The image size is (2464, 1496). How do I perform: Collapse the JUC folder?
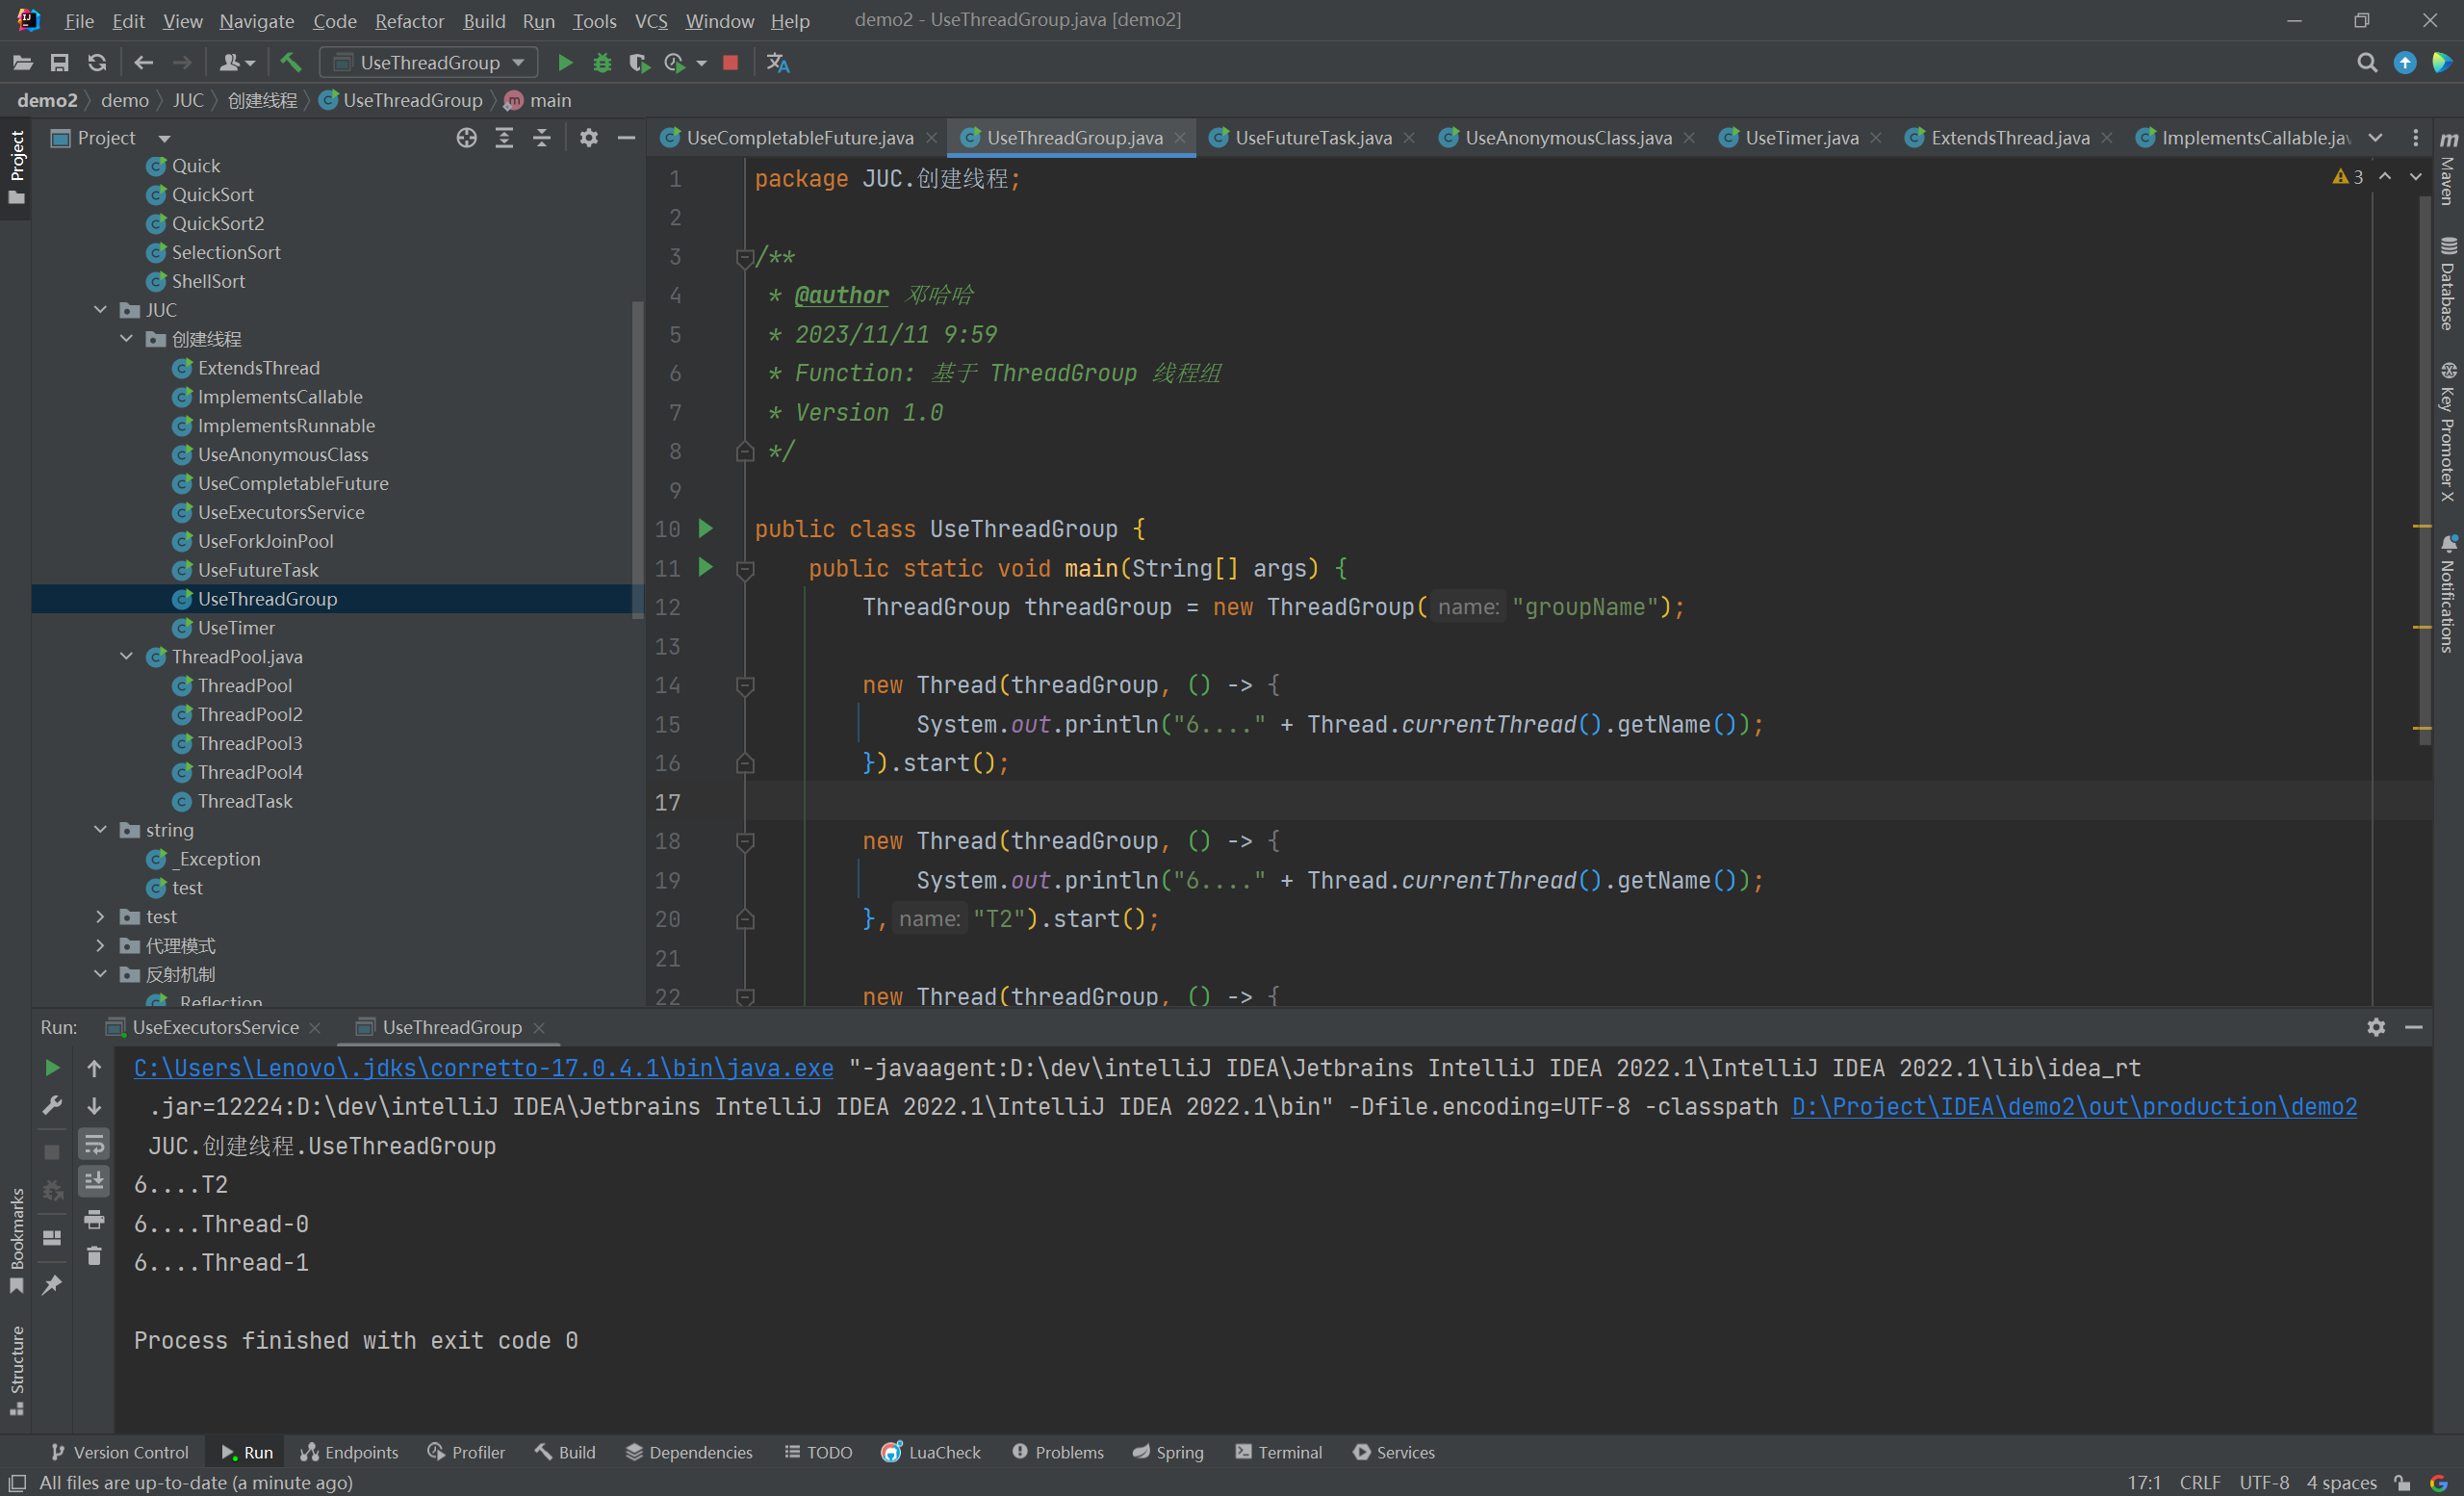point(100,310)
